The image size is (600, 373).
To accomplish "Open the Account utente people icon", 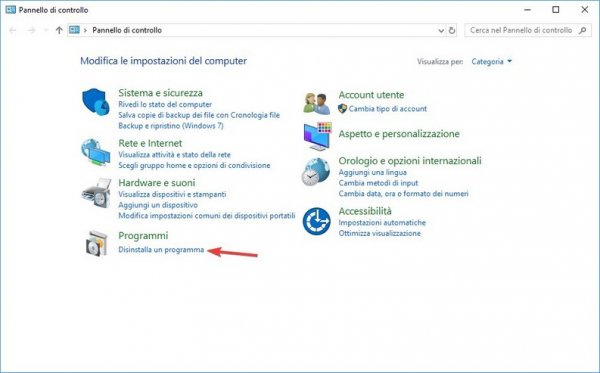I will 316,103.
